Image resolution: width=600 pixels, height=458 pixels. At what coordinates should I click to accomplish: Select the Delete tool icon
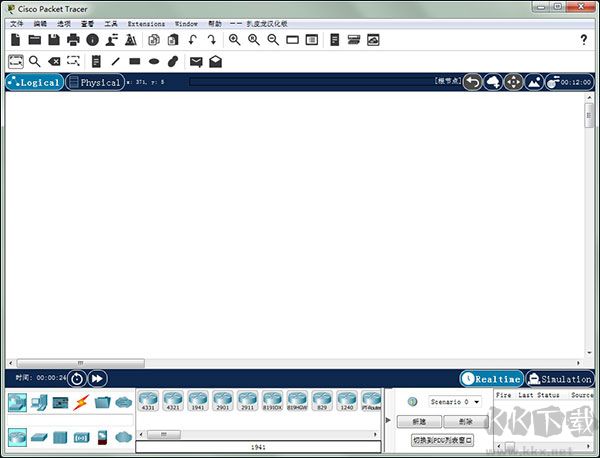point(54,61)
